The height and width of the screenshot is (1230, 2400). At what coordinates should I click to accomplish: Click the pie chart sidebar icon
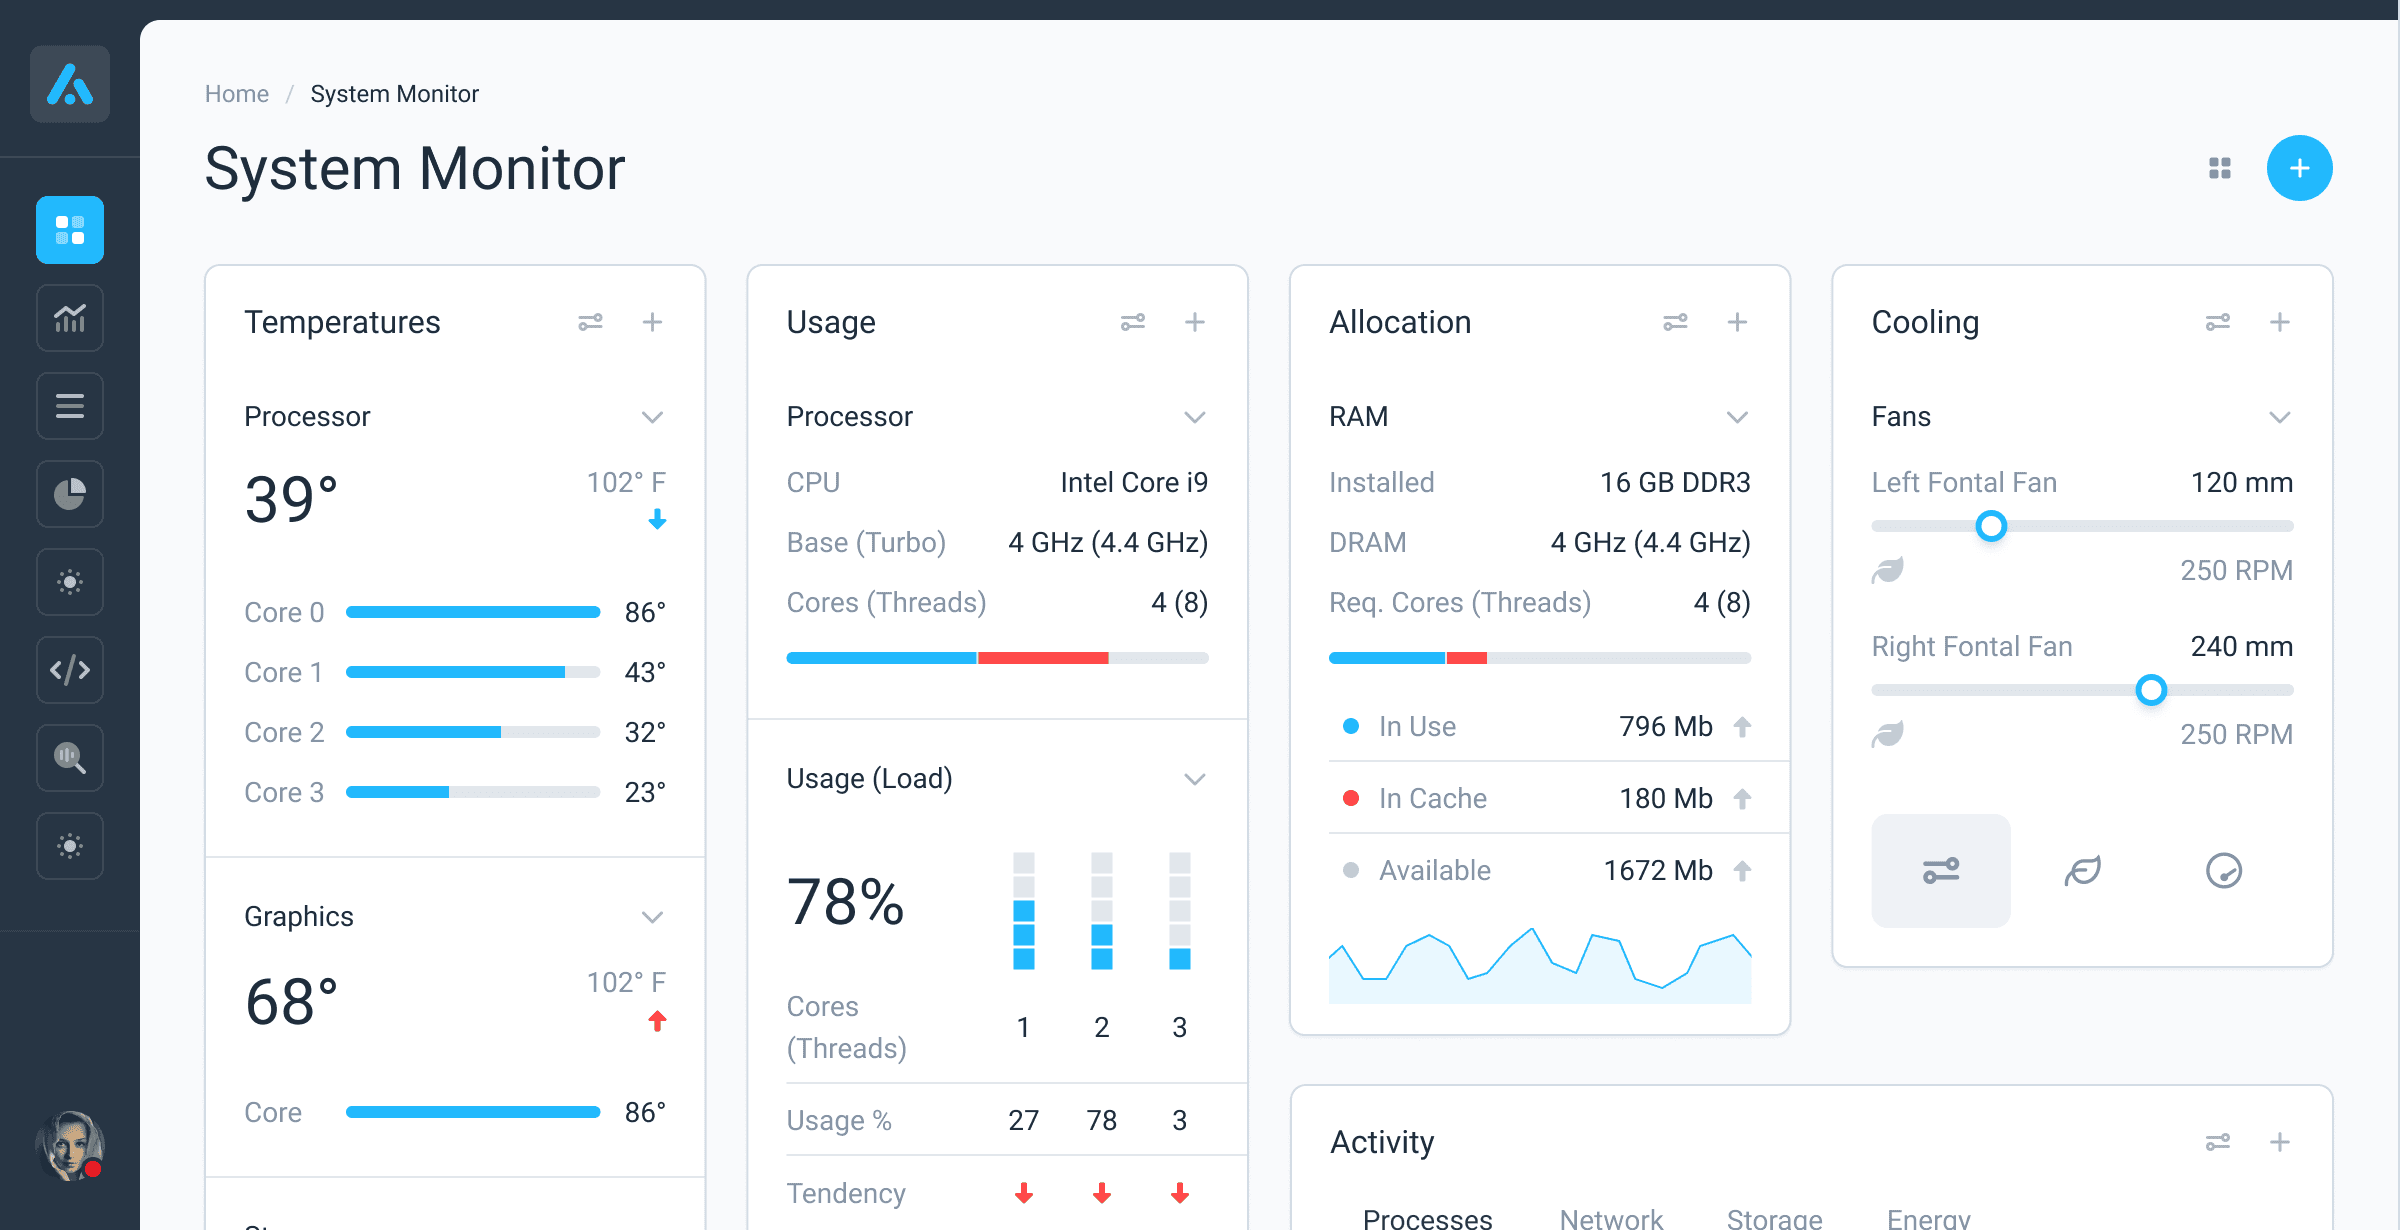tap(70, 494)
